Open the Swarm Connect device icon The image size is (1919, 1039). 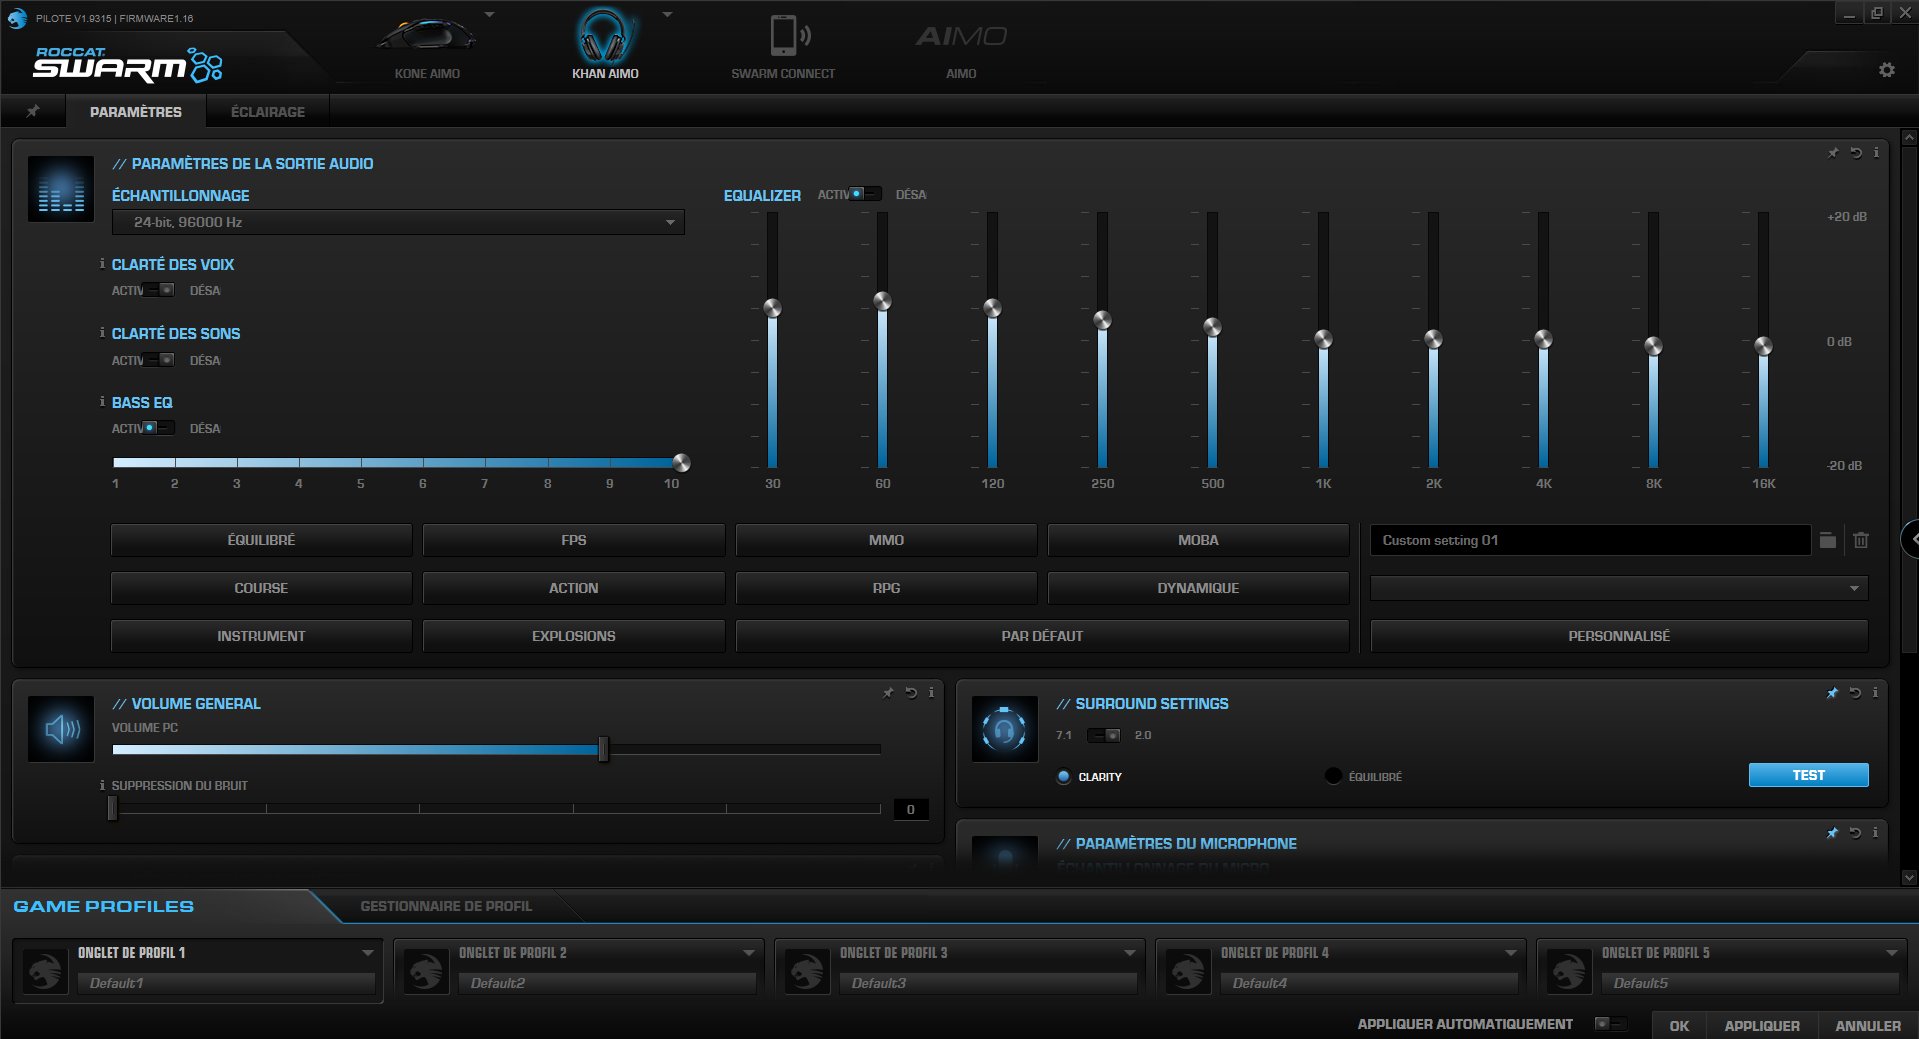tap(783, 37)
